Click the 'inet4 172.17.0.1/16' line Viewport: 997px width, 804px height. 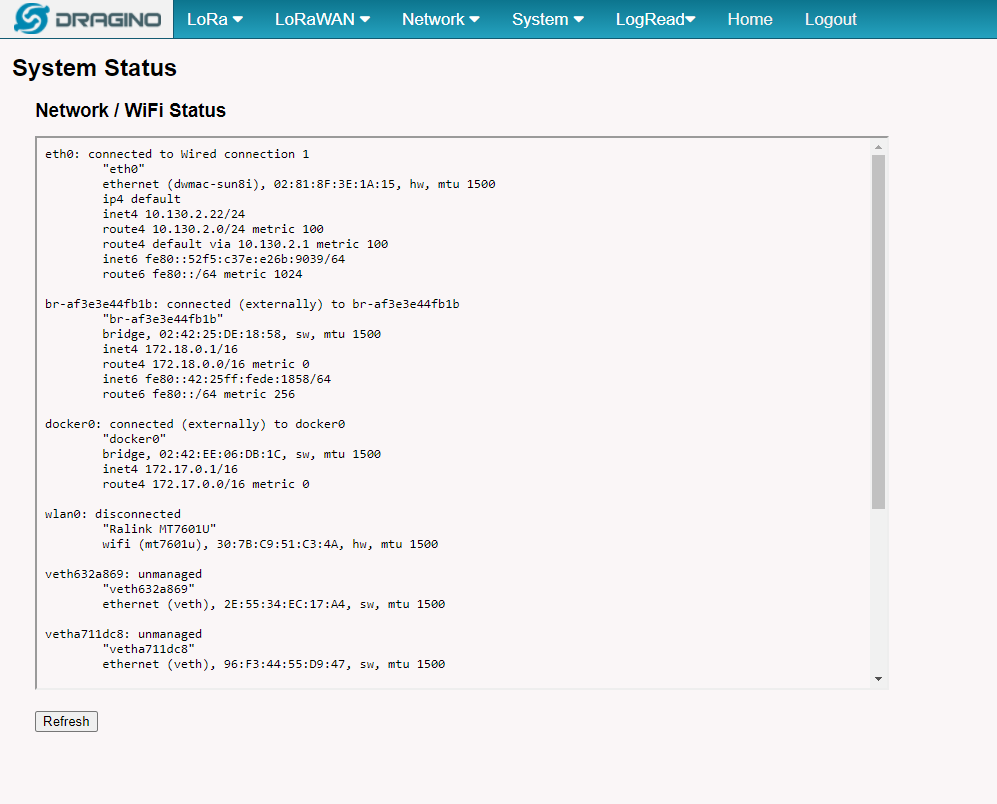[x=170, y=469]
